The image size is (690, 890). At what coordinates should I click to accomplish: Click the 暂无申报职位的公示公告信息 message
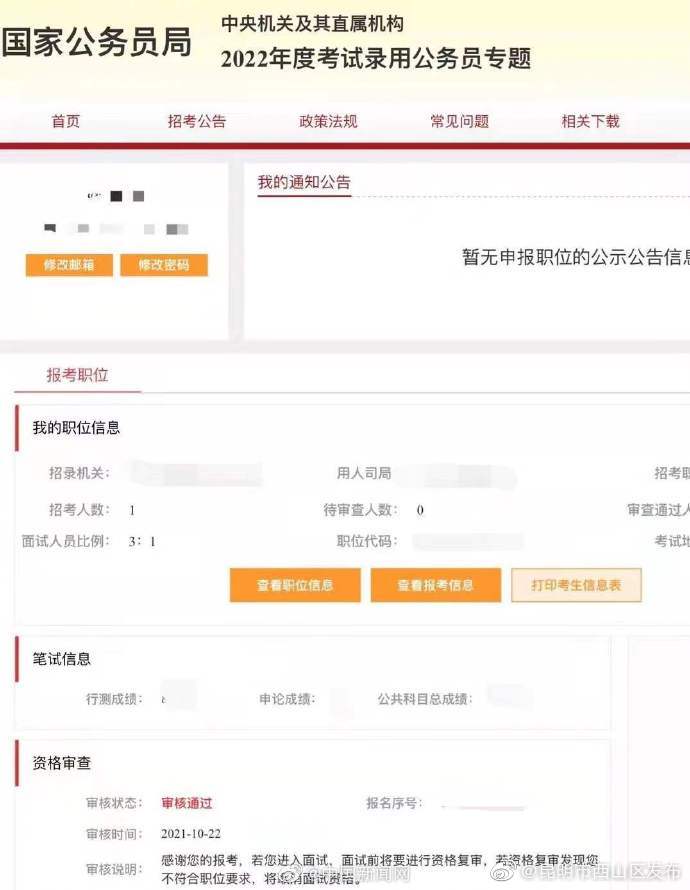pyautogui.click(x=576, y=257)
